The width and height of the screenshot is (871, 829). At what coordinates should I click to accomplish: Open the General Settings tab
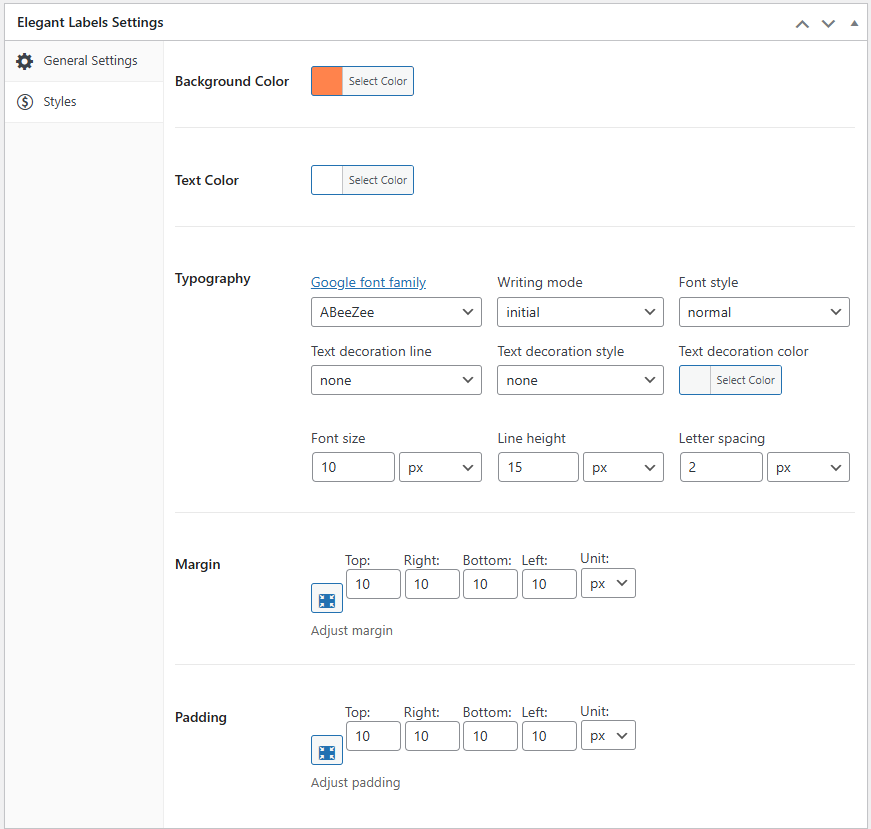(x=90, y=61)
